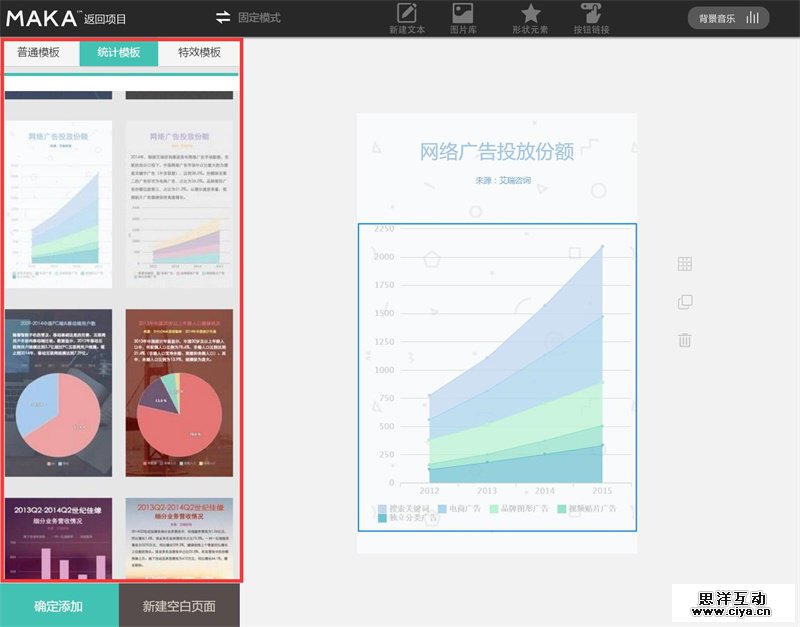Select the red pie chart template thumbnail
800x627 pixels.
click(x=179, y=392)
